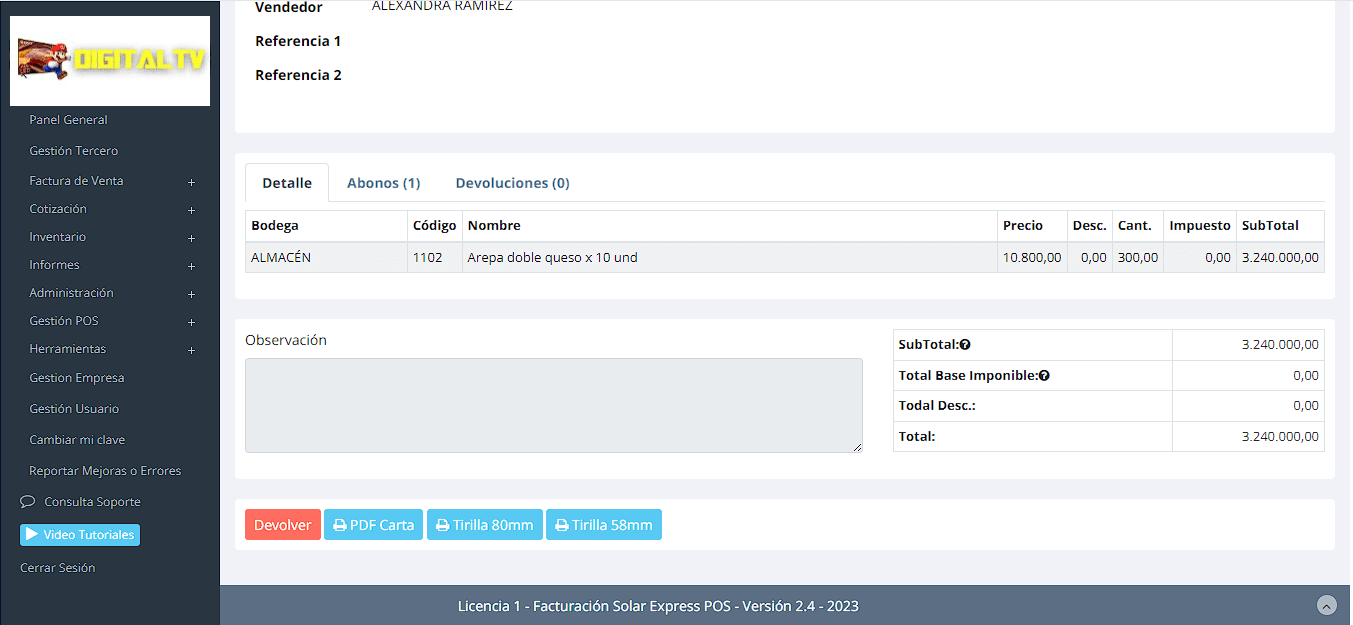The image size is (1353, 625).
Task: Open Video Tutoriales
Action: [x=80, y=535]
